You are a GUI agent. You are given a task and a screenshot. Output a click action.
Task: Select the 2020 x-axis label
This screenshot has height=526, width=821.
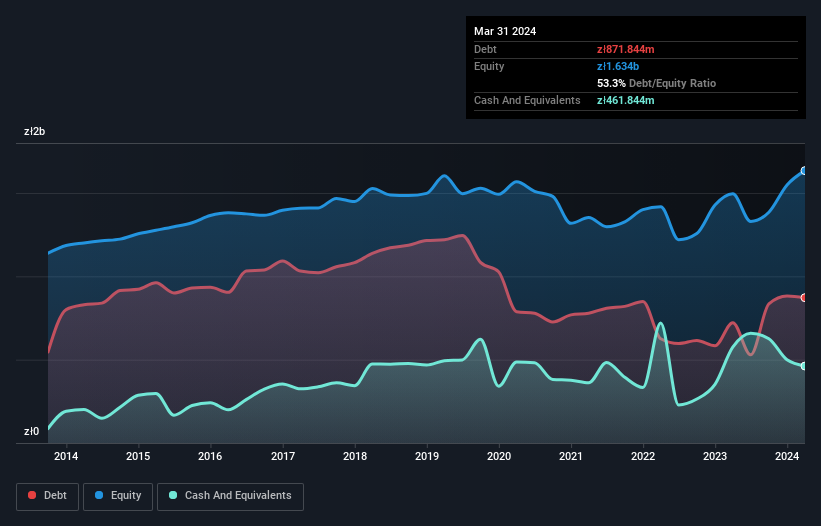click(499, 456)
